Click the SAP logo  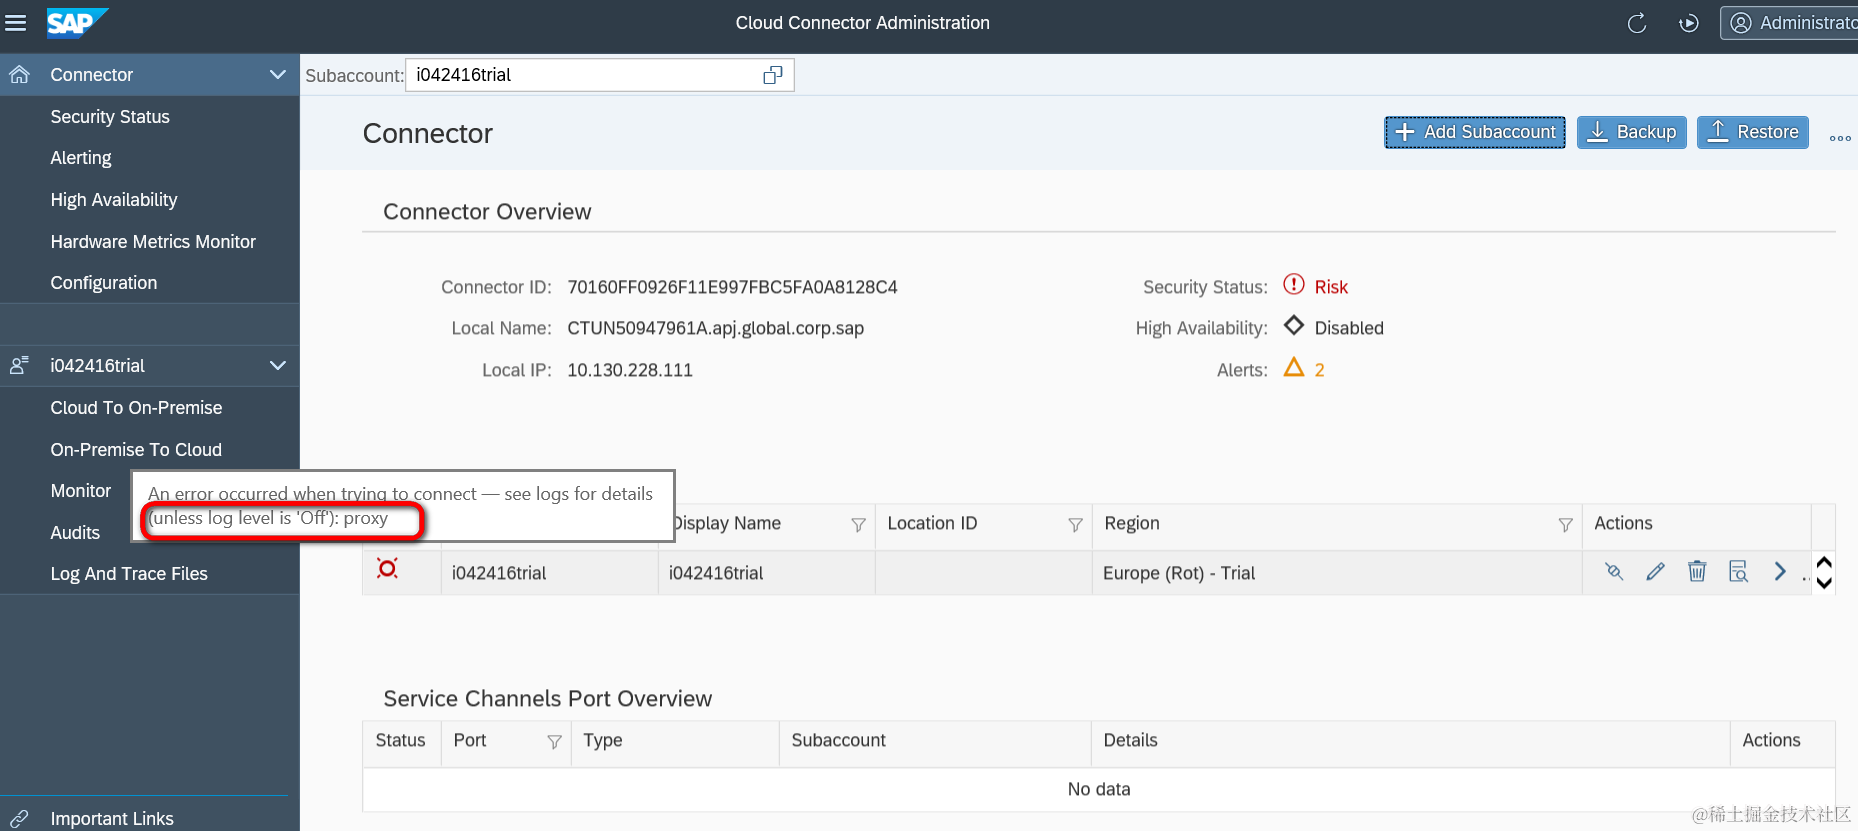[77, 23]
